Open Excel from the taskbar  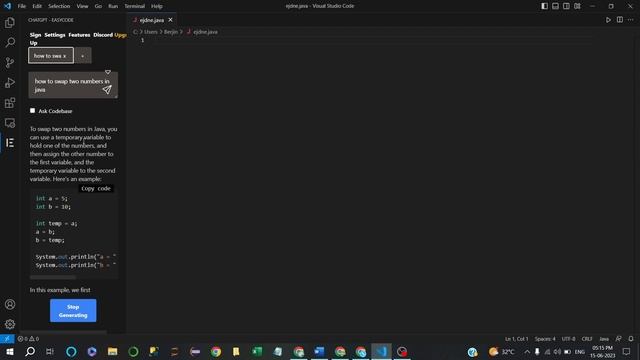click(257, 351)
